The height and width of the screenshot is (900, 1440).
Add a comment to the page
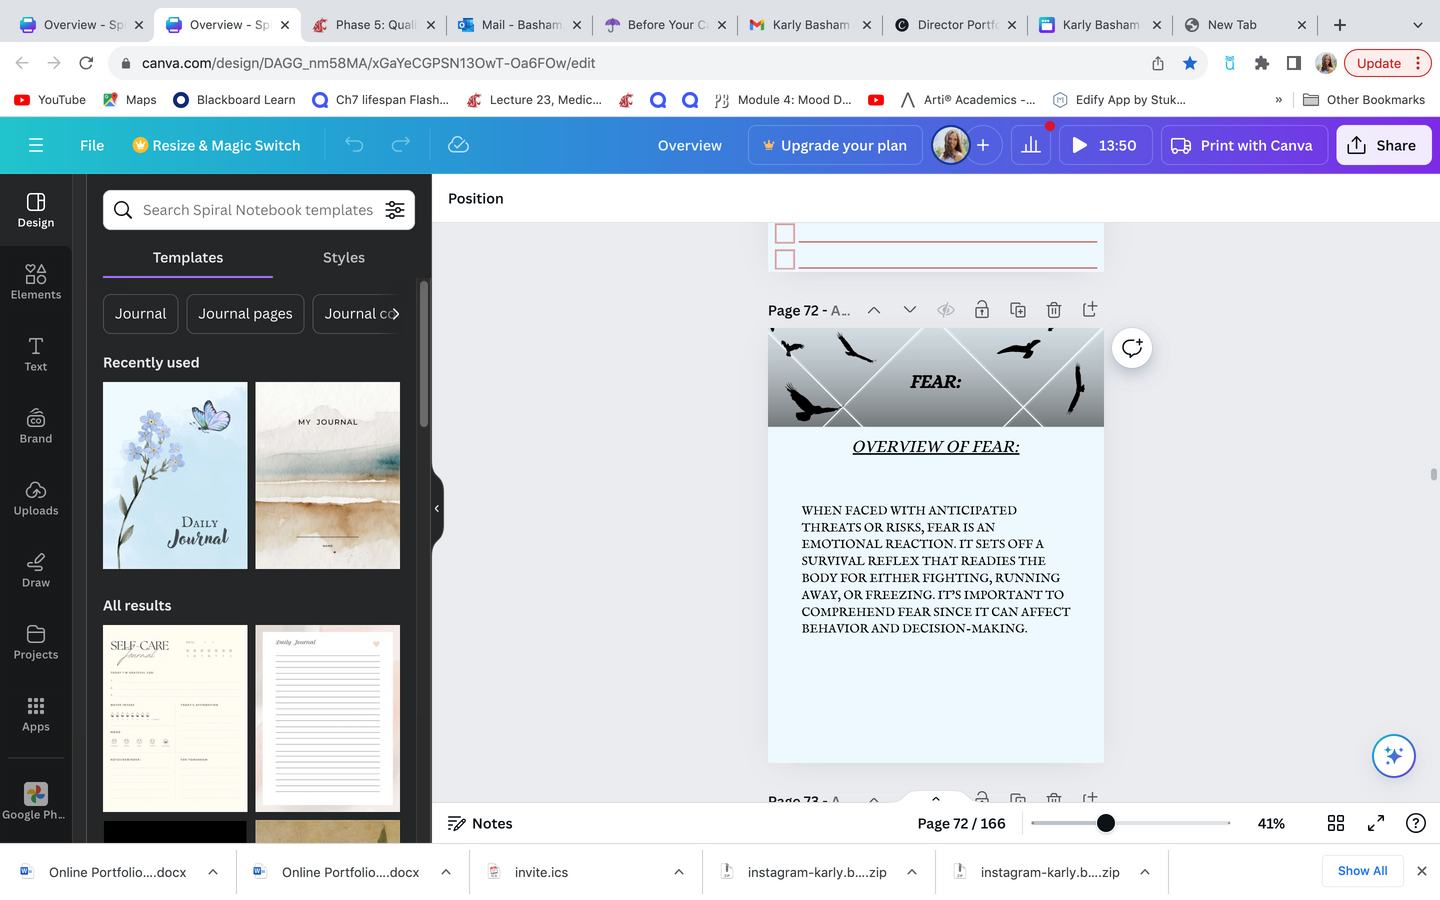coord(1131,348)
